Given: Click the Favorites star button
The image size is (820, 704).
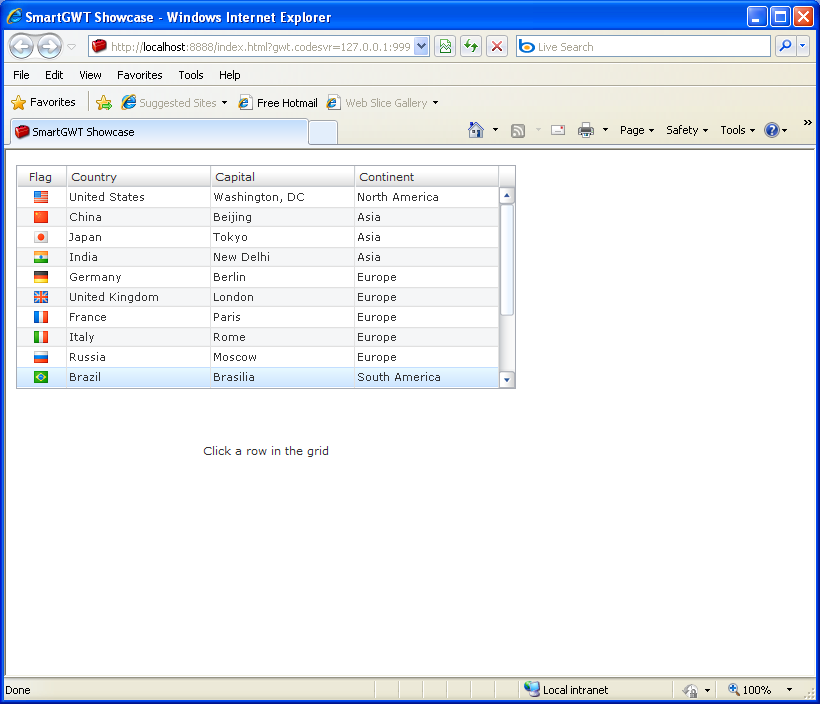Looking at the screenshot, I should [43, 102].
